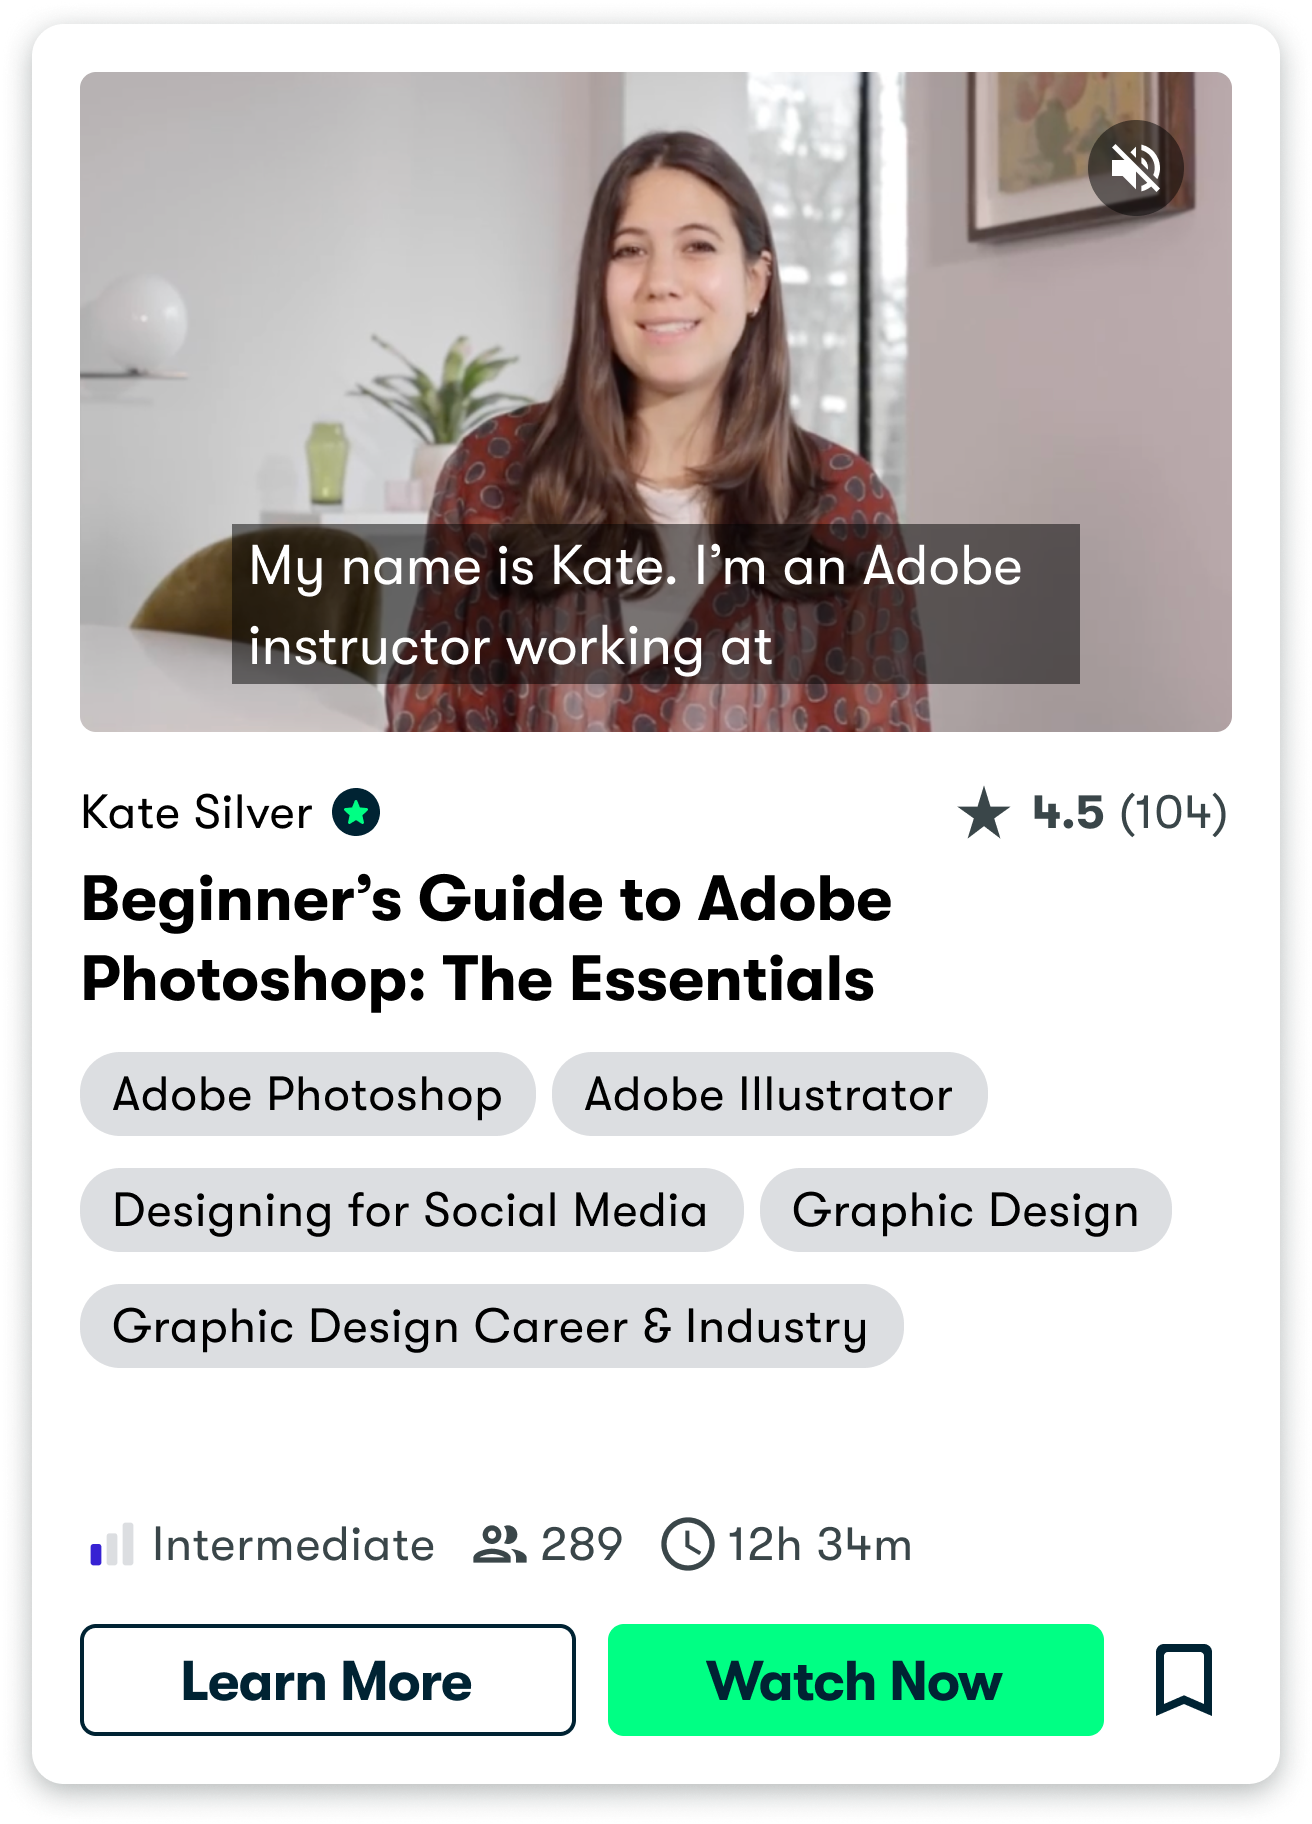Click the verified teacher badge icon

pos(356,812)
